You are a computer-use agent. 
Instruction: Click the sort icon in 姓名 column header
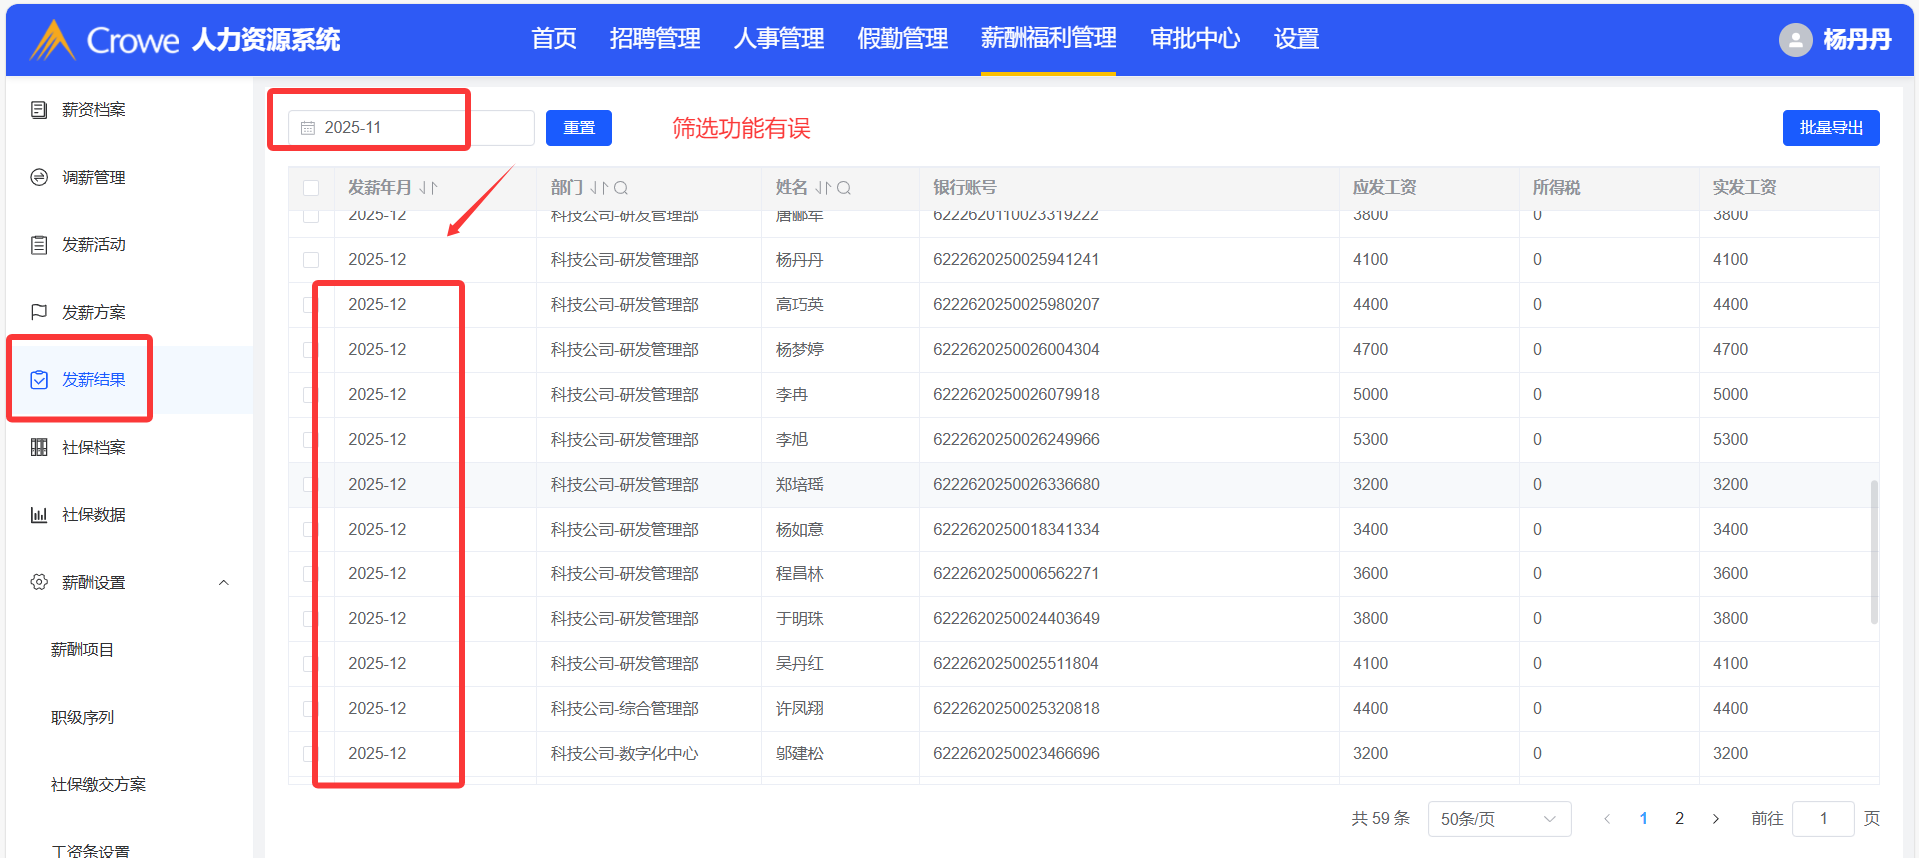click(823, 188)
